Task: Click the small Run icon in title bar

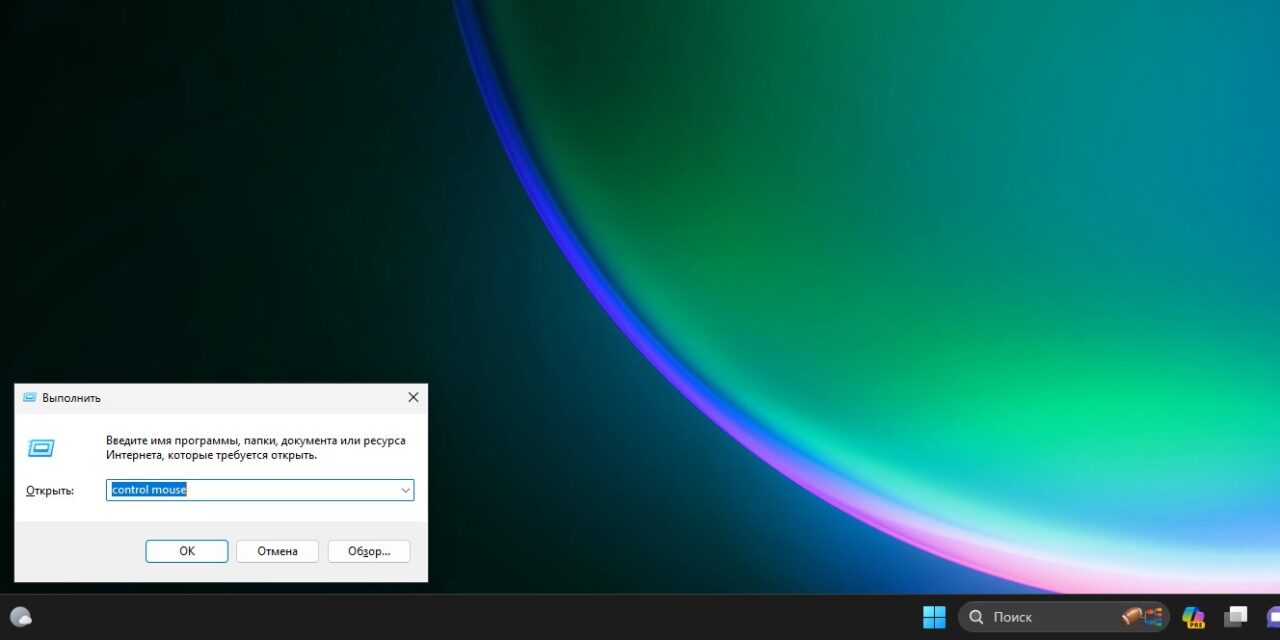Action: pos(29,398)
